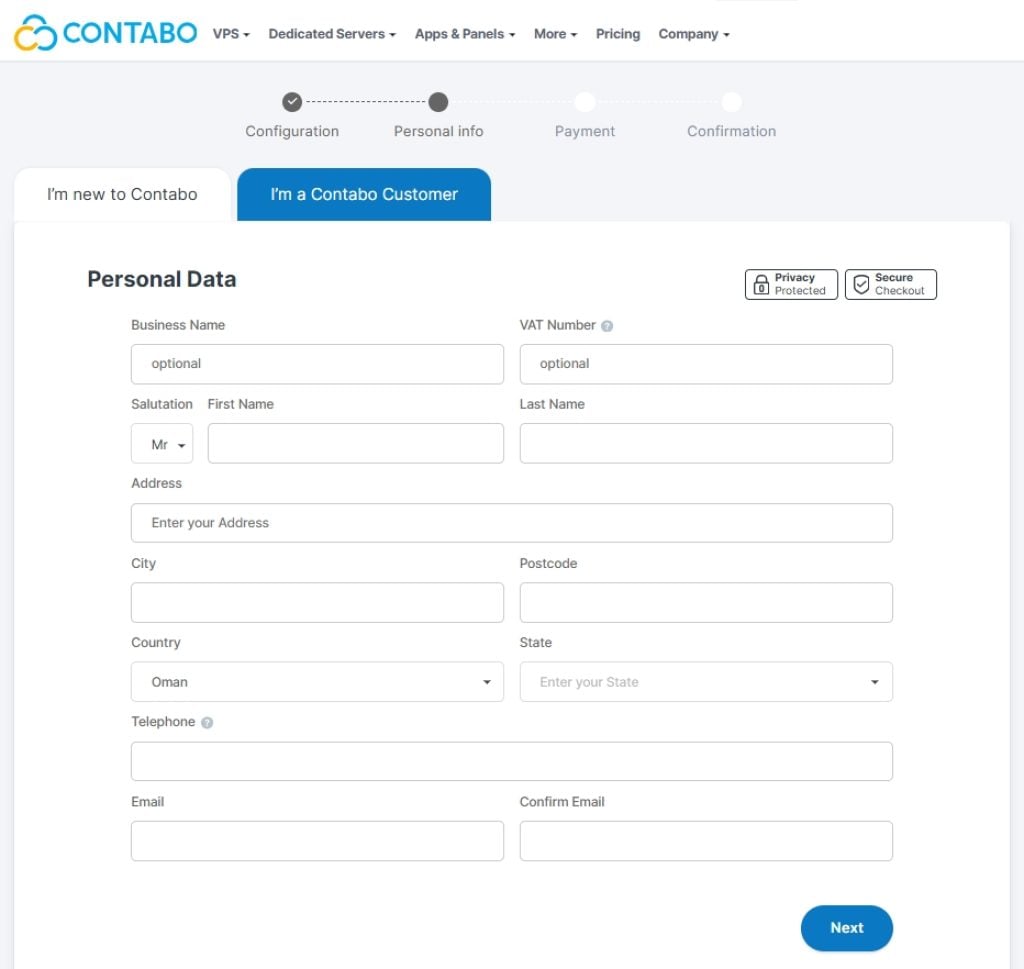This screenshot has width=1024, height=969.
Task: Open the Telephone help tooltip
Action: (x=205, y=722)
